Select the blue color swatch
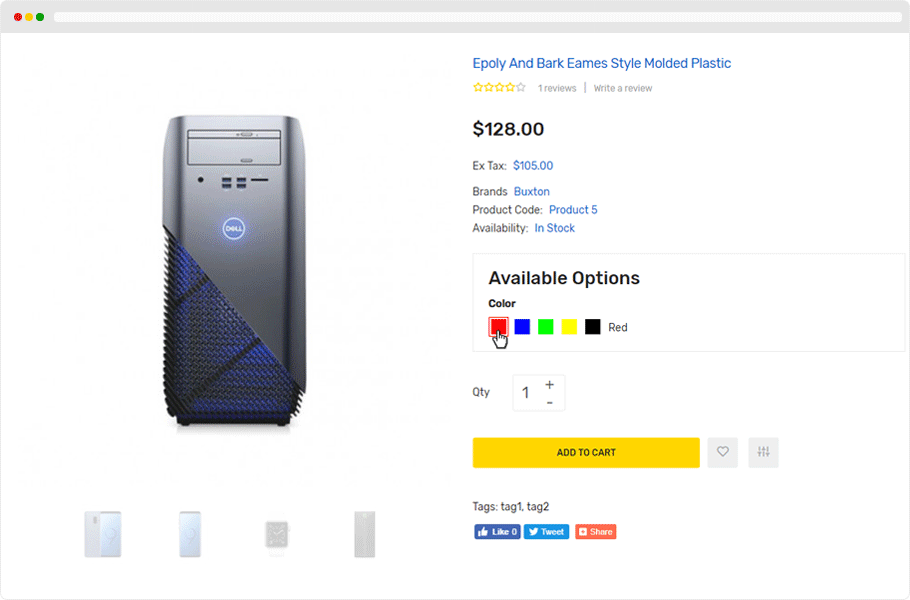 click(522, 327)
